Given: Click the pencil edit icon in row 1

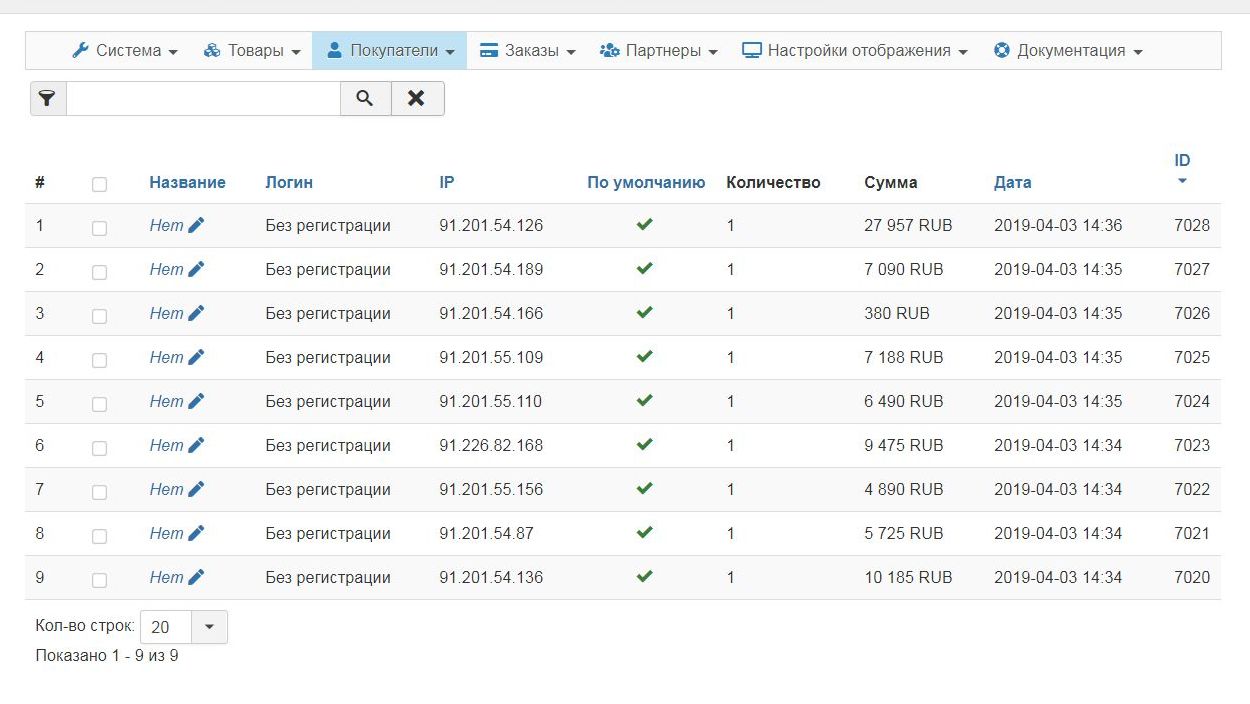Looking at the screenshot, I should 196,226.
